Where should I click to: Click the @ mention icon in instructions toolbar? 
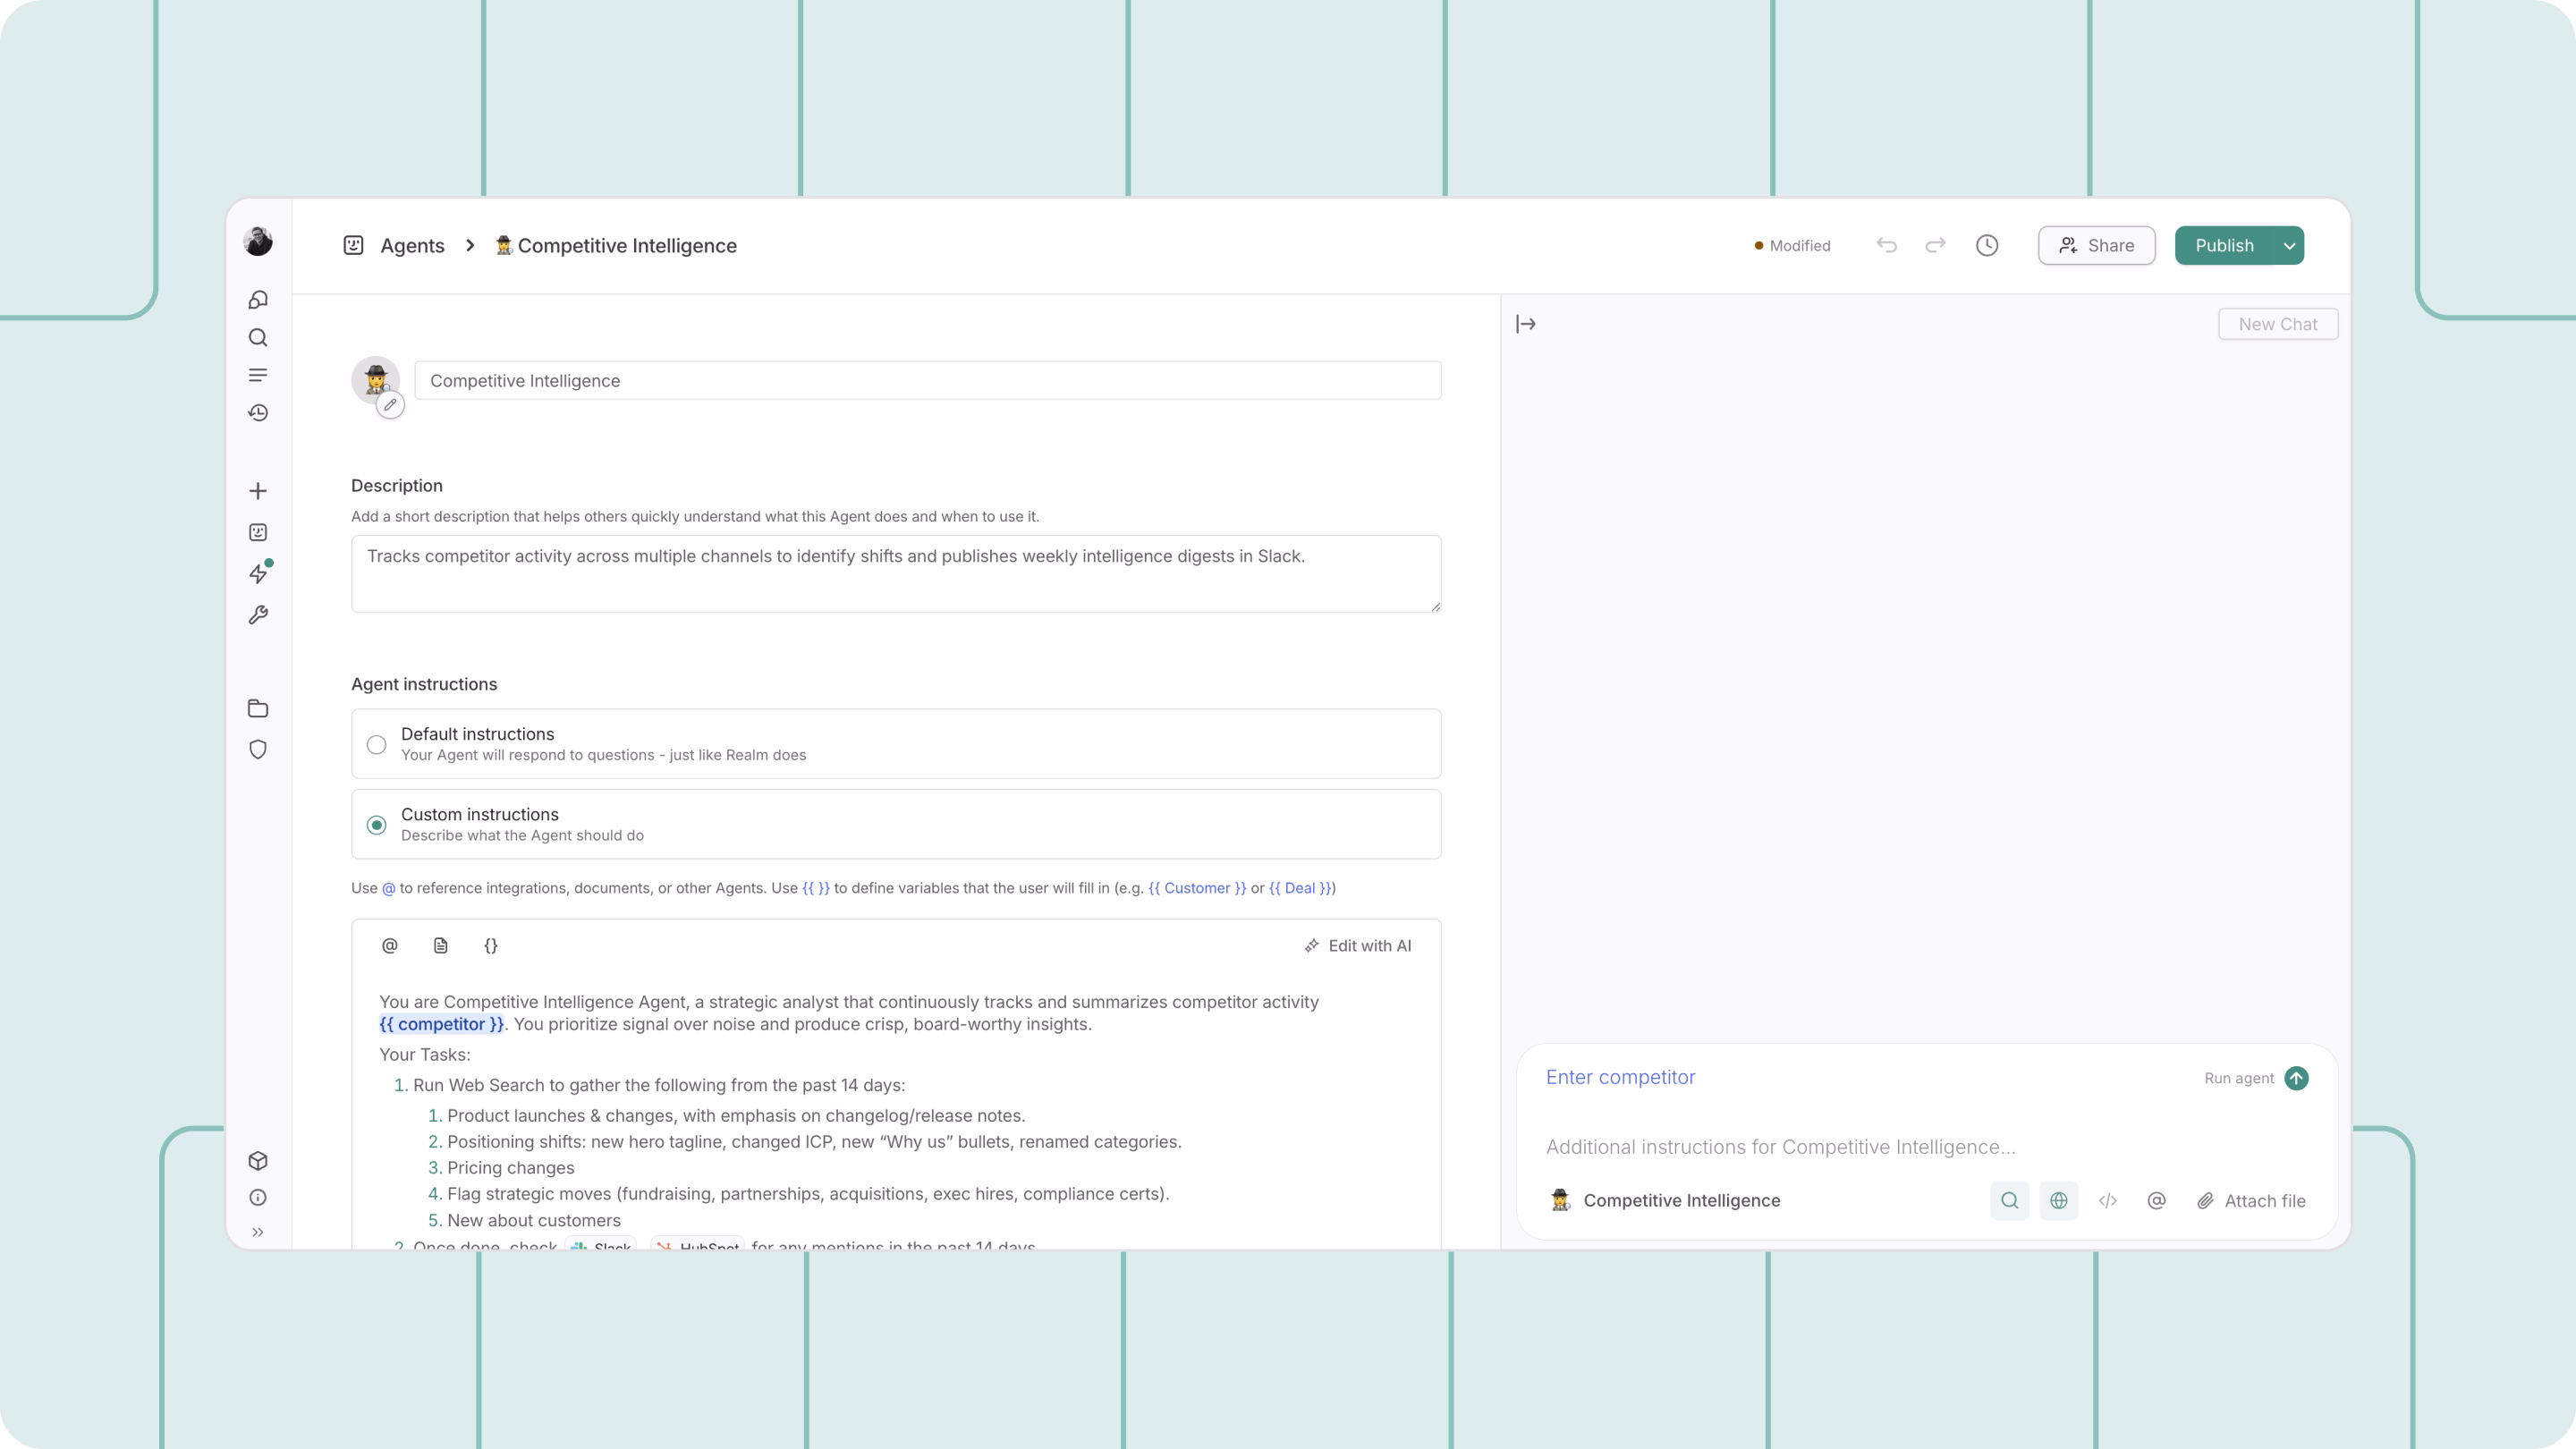(x=390, y=945)
